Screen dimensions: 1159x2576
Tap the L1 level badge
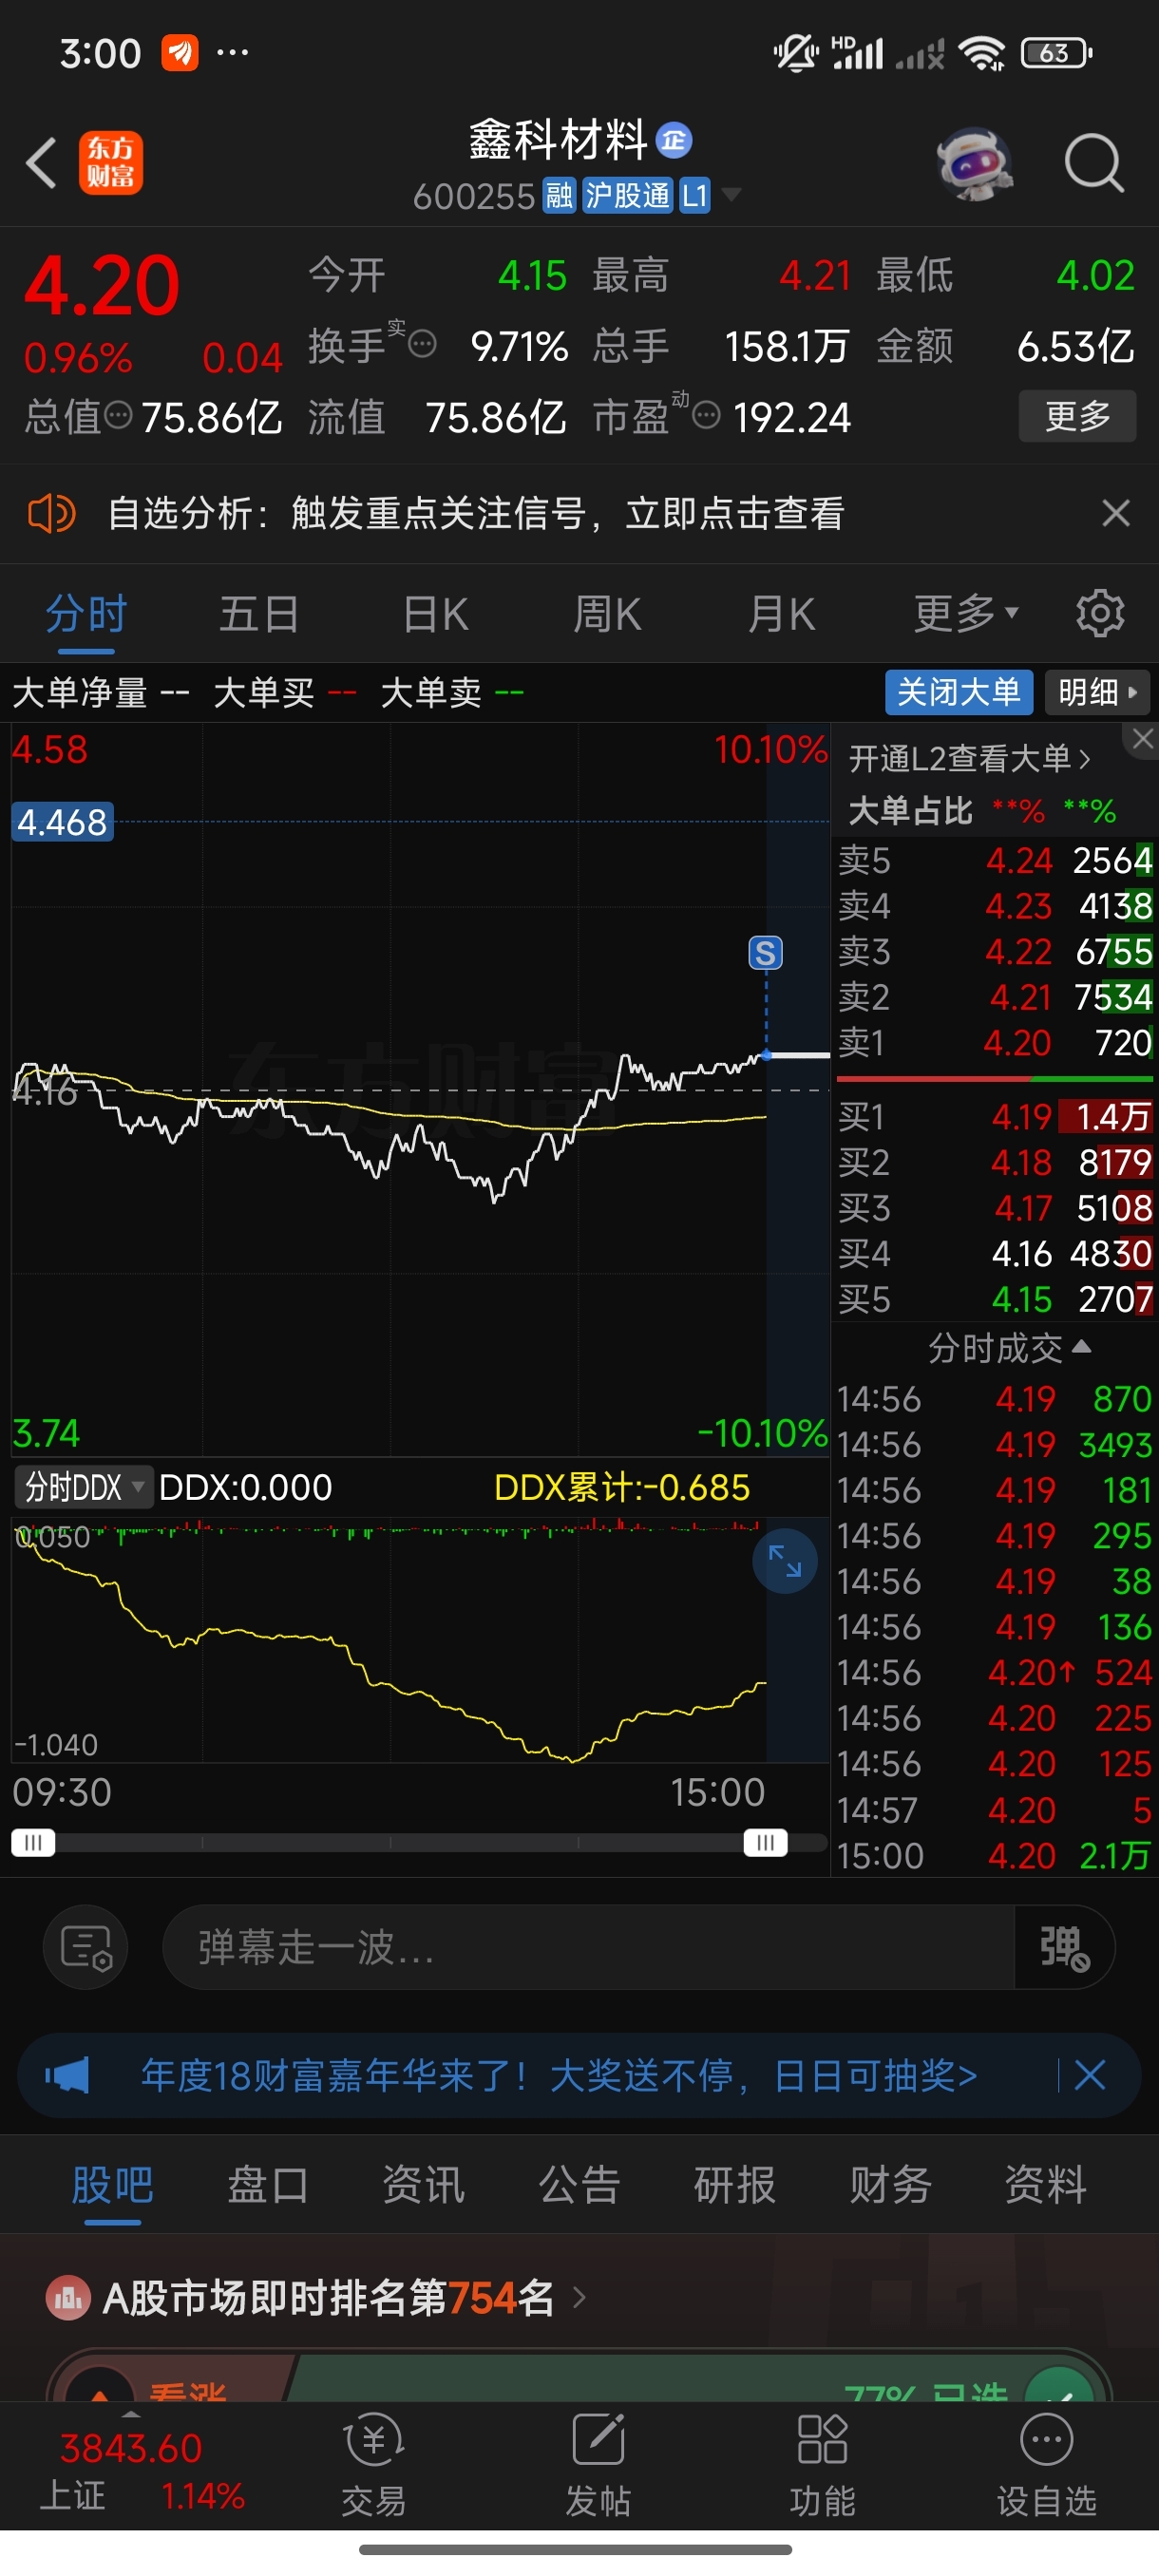point(694,195)
